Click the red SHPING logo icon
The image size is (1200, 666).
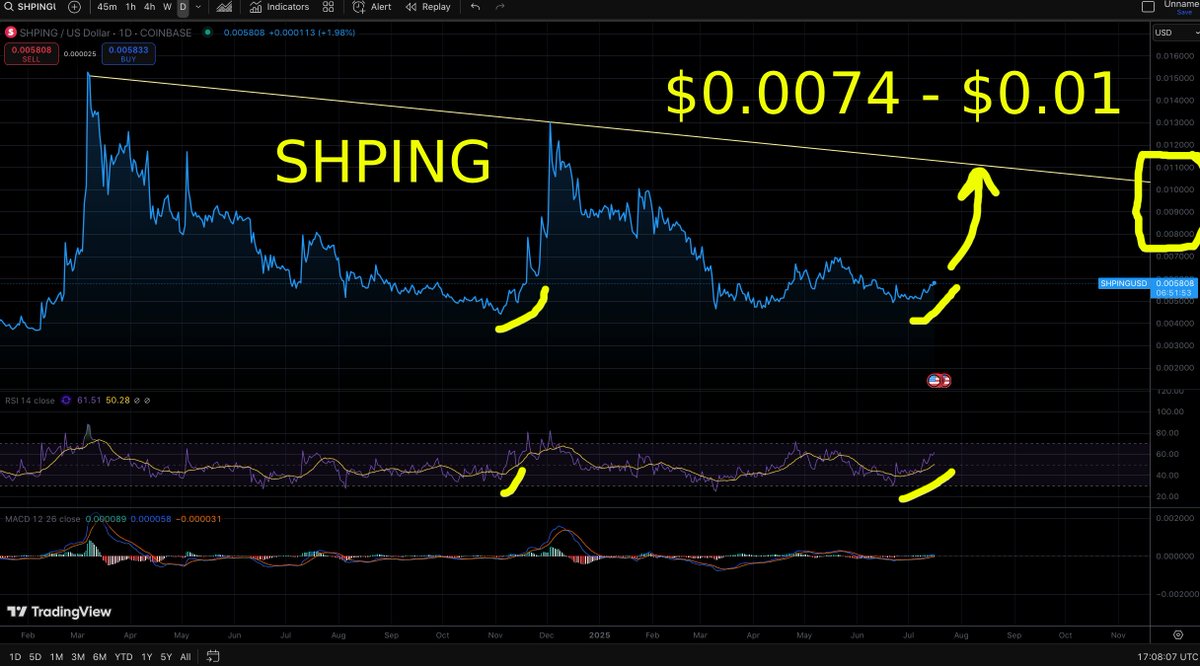[12, 32]
